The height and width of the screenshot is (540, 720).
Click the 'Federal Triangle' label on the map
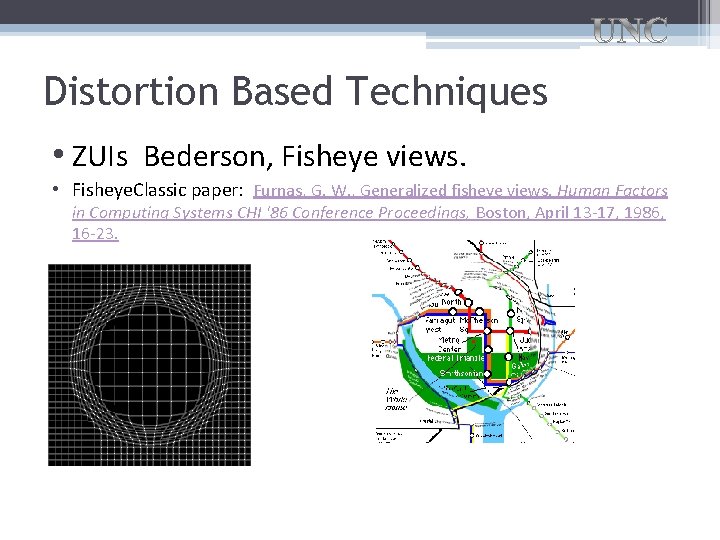tap(455, 358)
